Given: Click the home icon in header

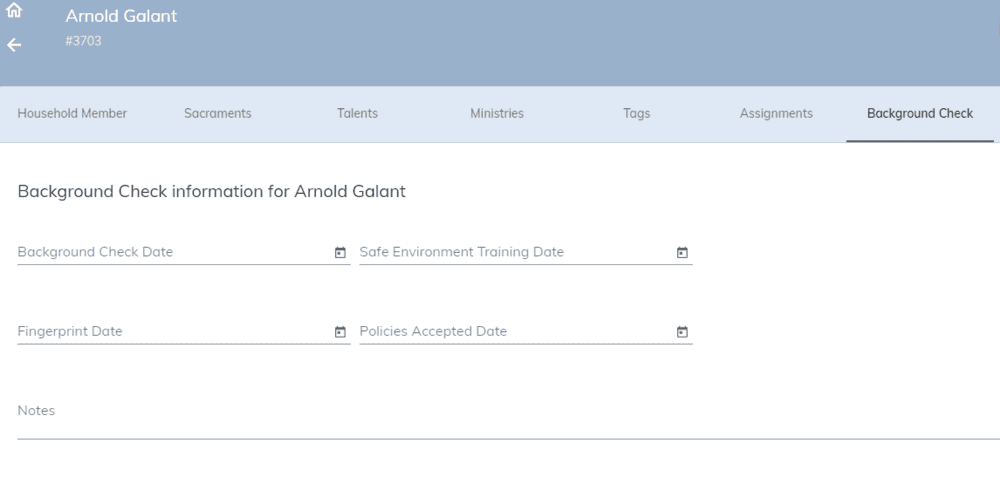Looking at the screenshot, I should click(14, 10).
